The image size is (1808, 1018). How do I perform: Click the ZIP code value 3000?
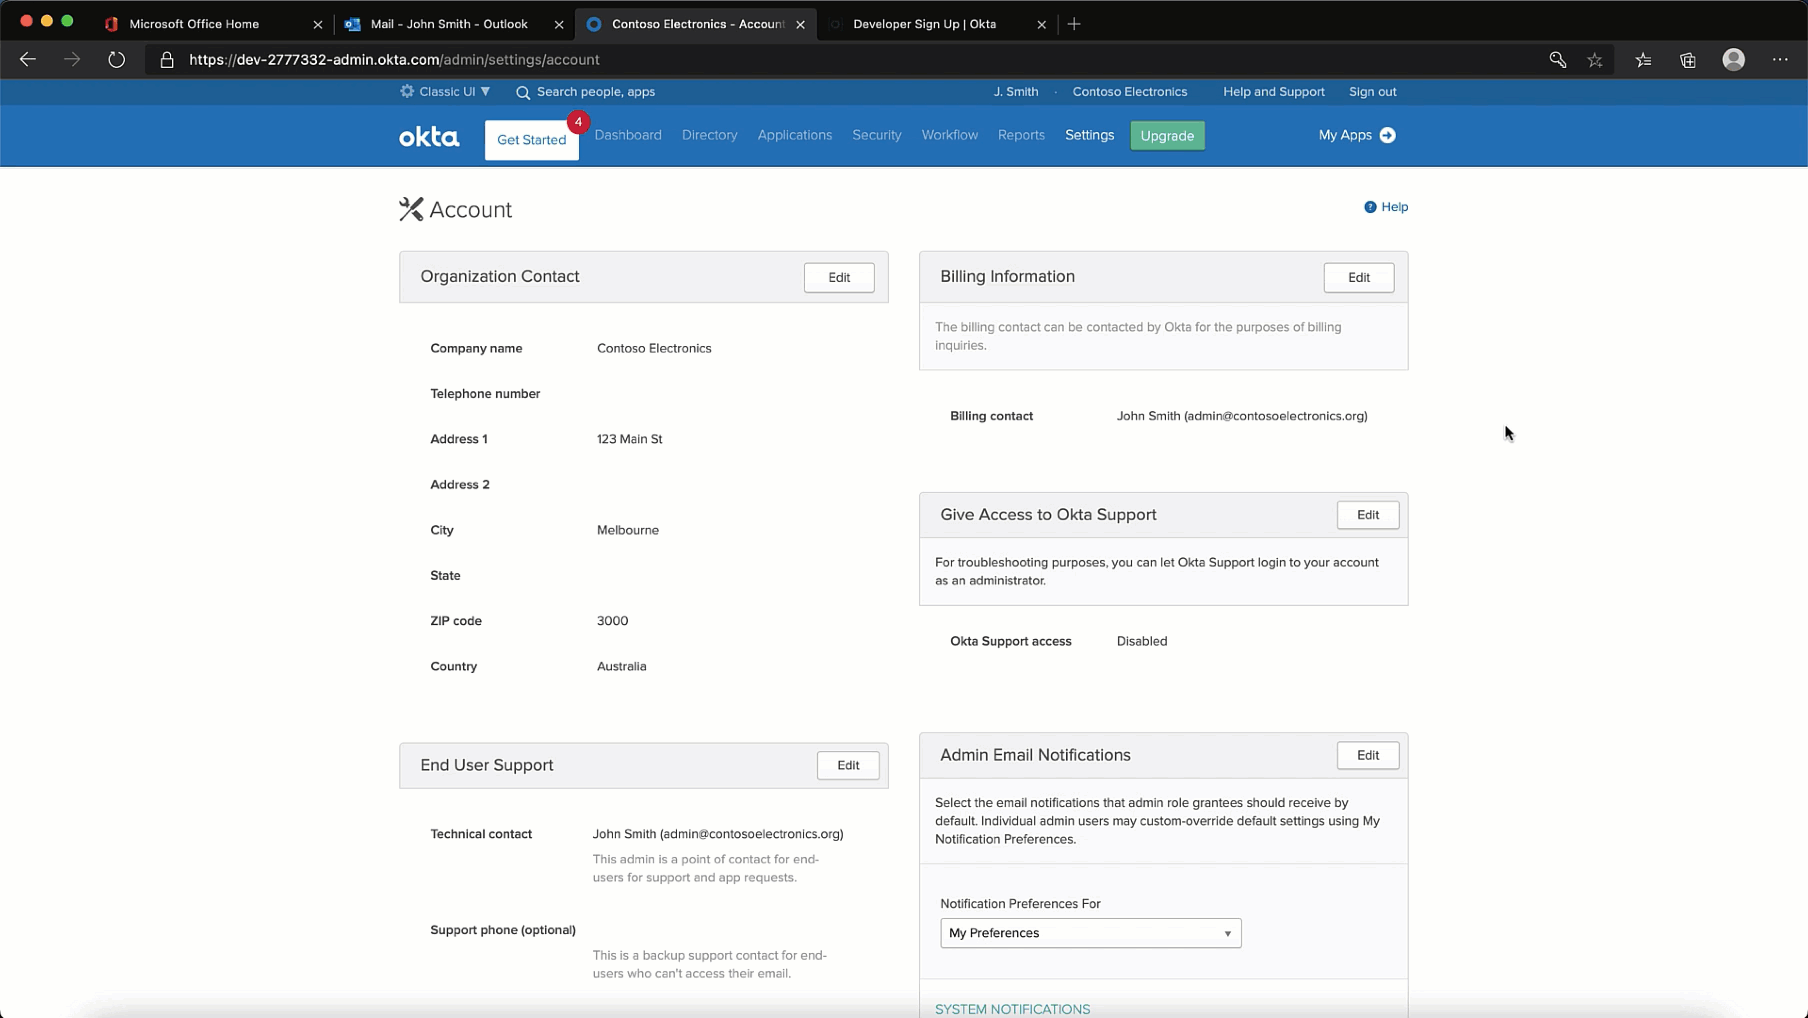tap(613, 621)
